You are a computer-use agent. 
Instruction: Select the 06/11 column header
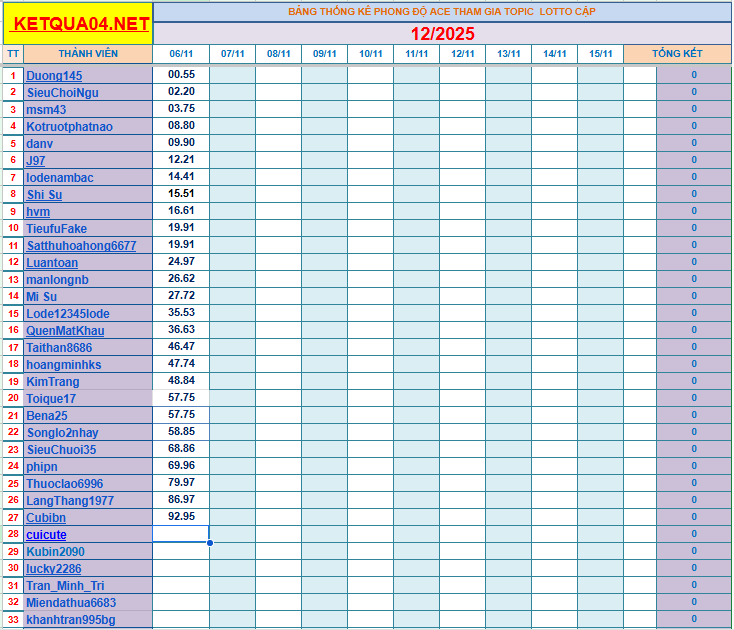[181, 54]
